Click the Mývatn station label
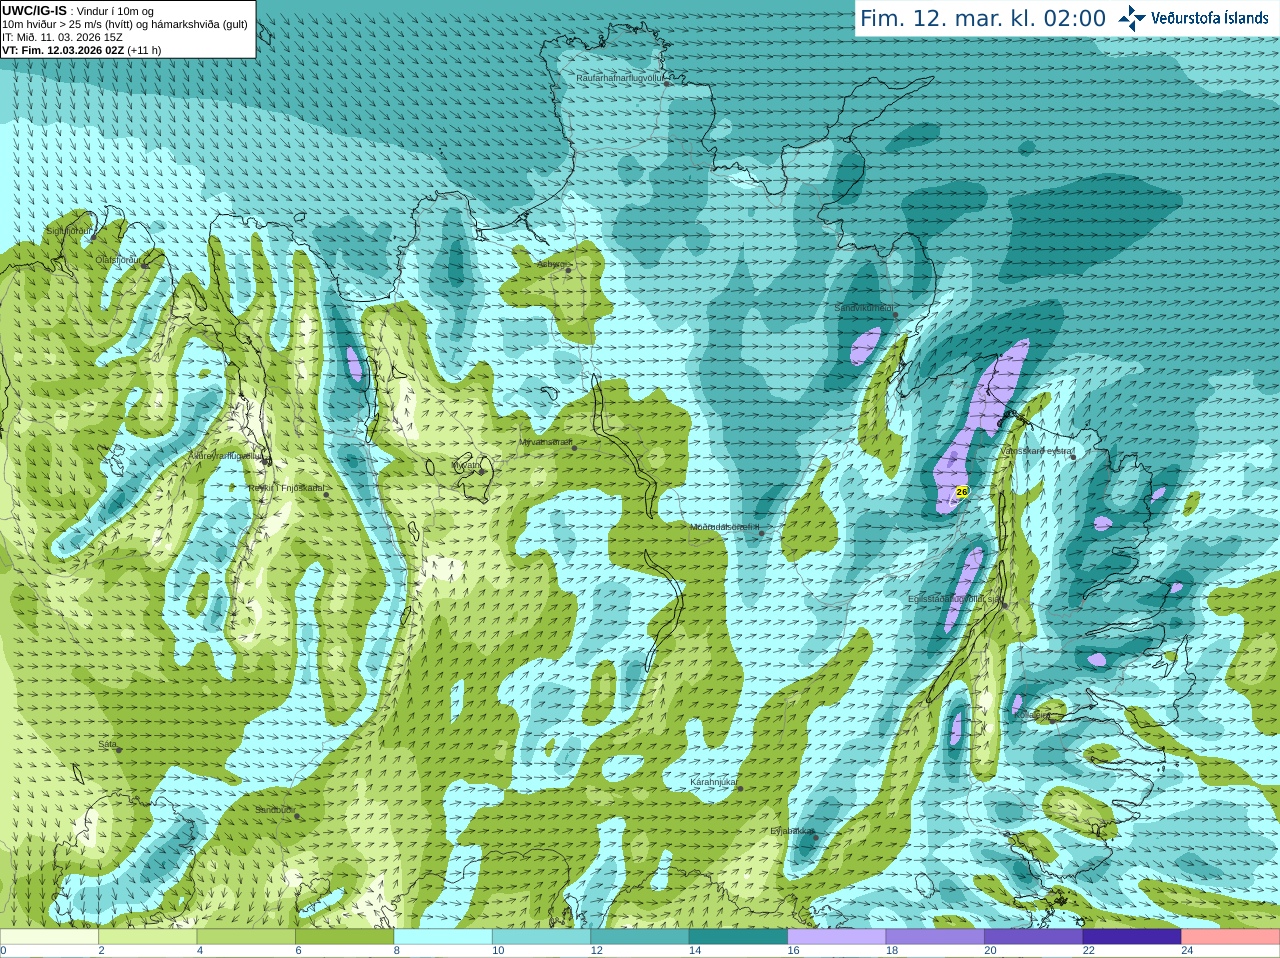 [466, 465]
